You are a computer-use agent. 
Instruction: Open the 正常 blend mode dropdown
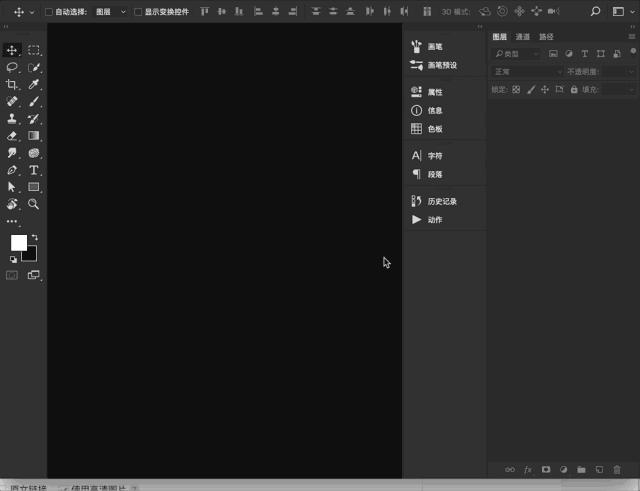[527, 72]
